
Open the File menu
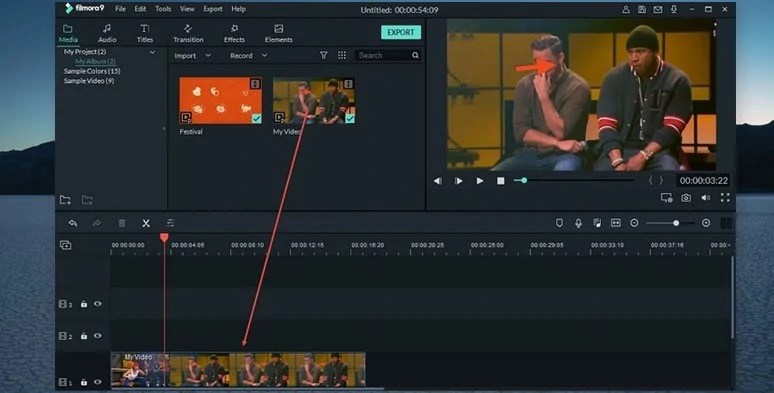click(x=120, y=9)
